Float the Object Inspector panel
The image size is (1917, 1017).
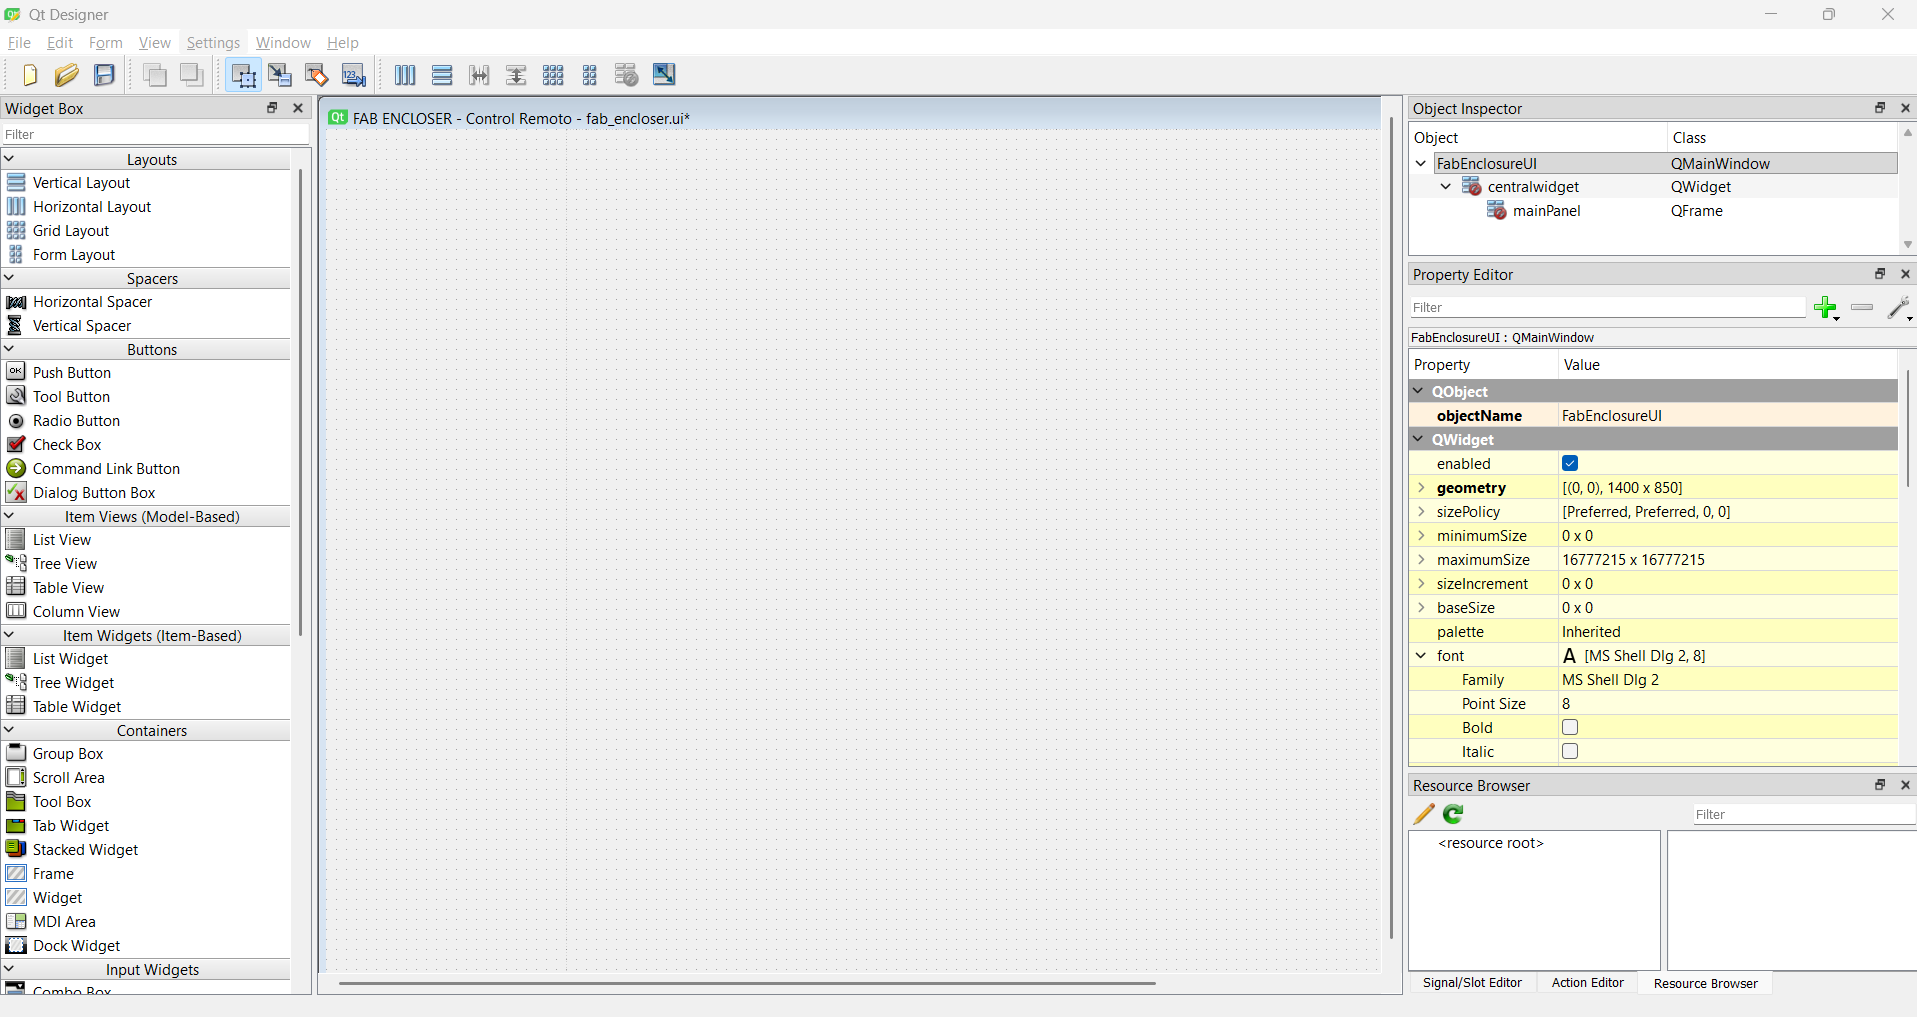click(x=1880, y=108)
